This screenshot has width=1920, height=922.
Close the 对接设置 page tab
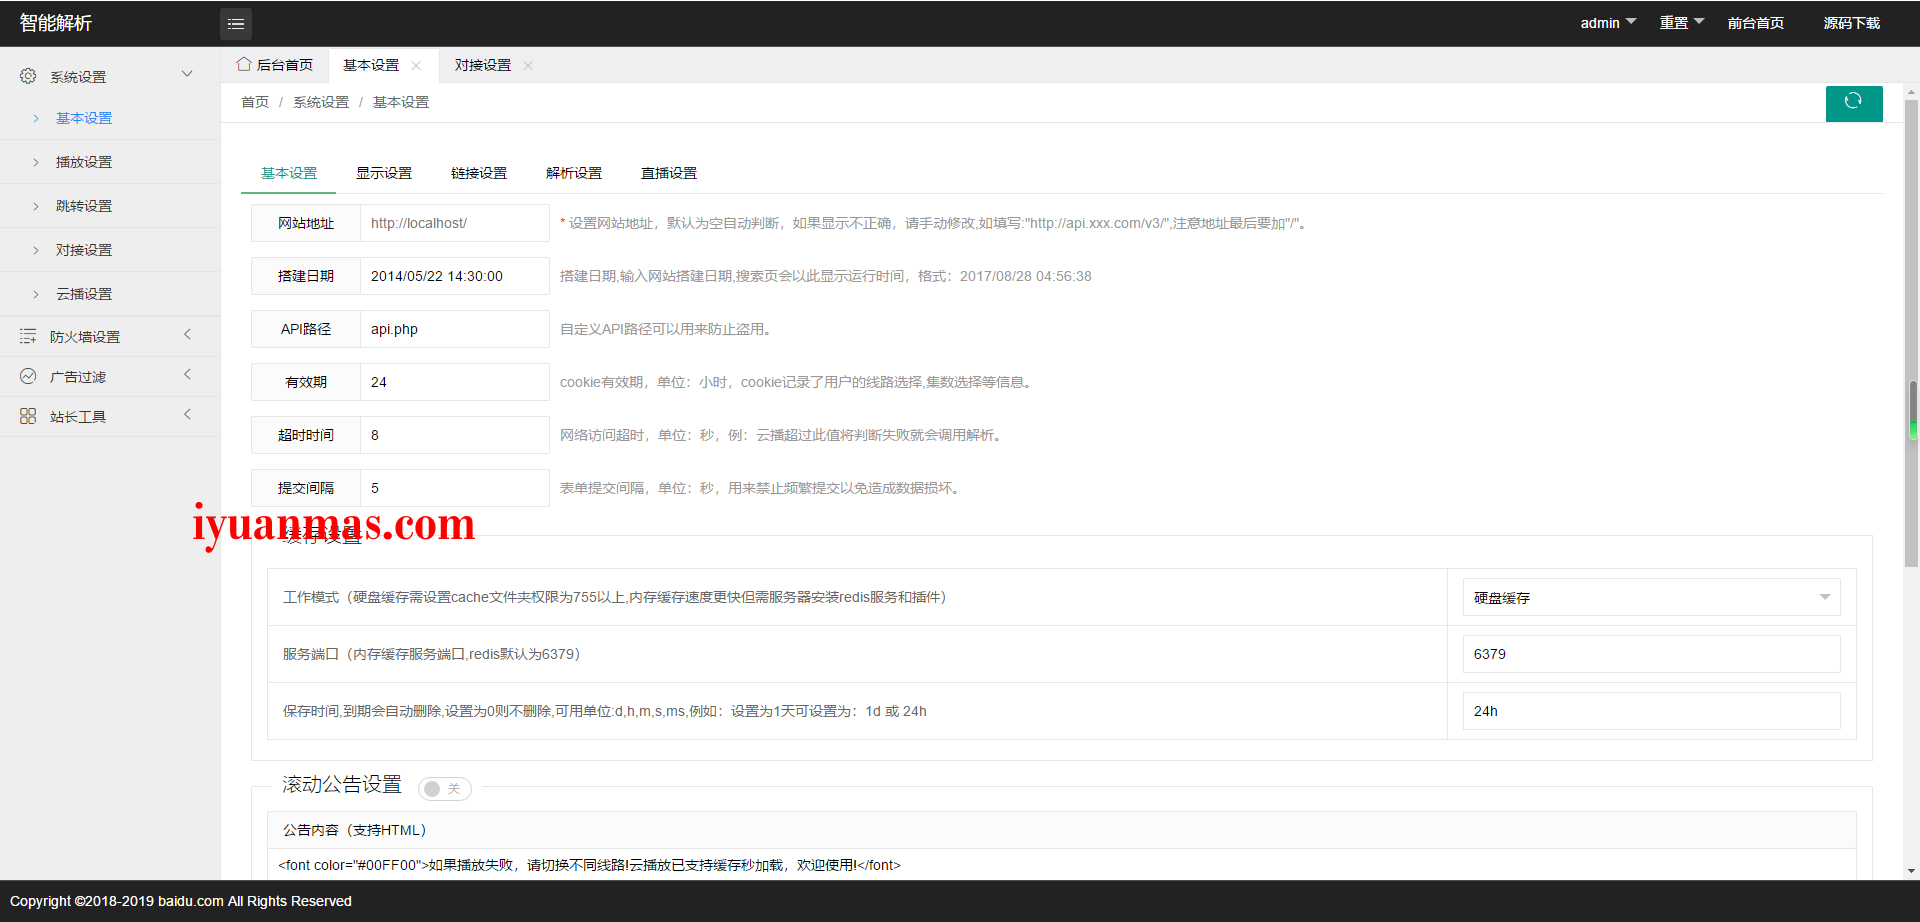(528, 65)
